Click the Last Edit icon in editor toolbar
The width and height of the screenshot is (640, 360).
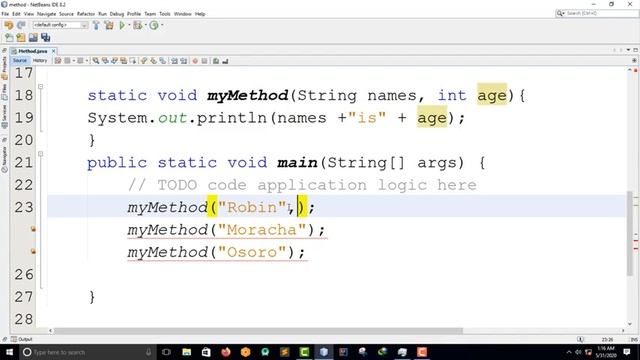(58, 61)
